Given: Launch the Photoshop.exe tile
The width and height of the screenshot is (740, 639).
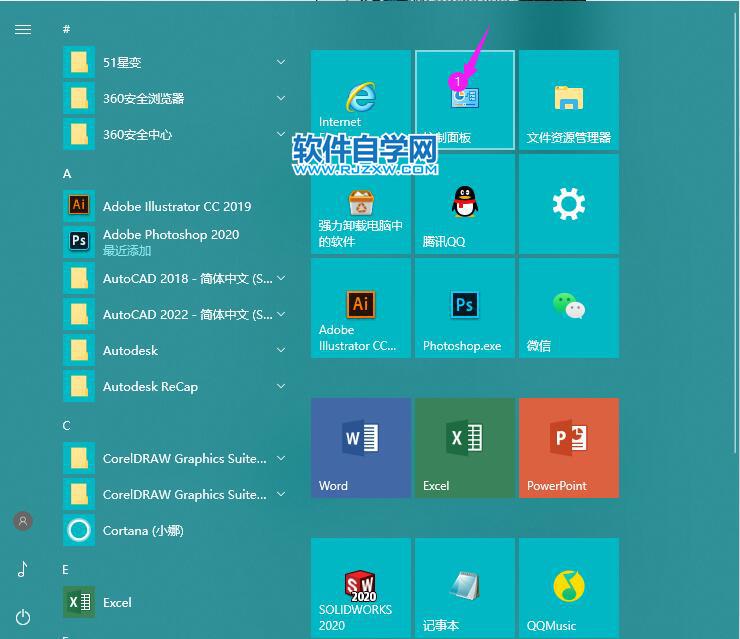Looking at the screenshot, I should click(464, 308).
